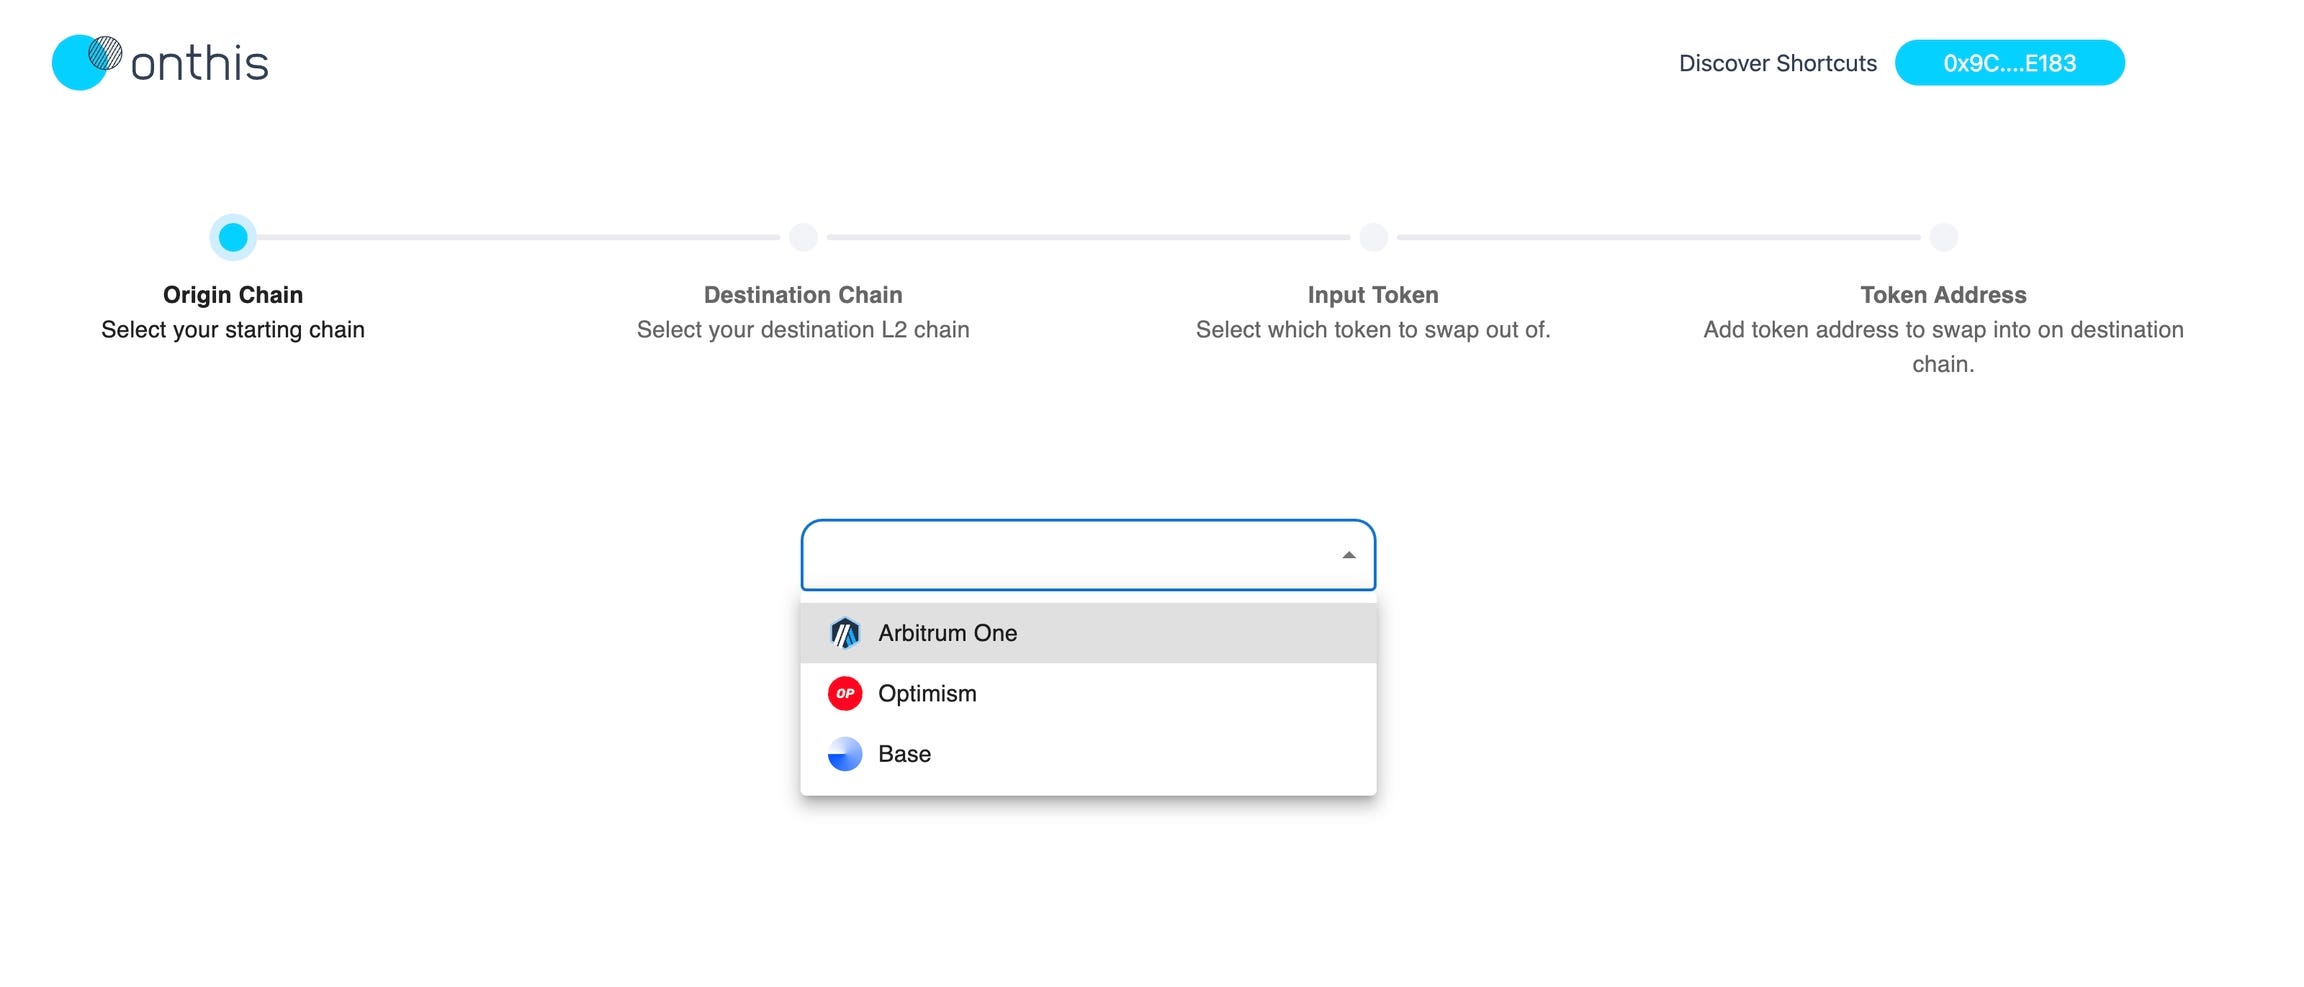Image resolution: width=2304 pixels, height=987 pixels.
Task: Click the Destination Chain step title
Action: [x=803, y=295]
